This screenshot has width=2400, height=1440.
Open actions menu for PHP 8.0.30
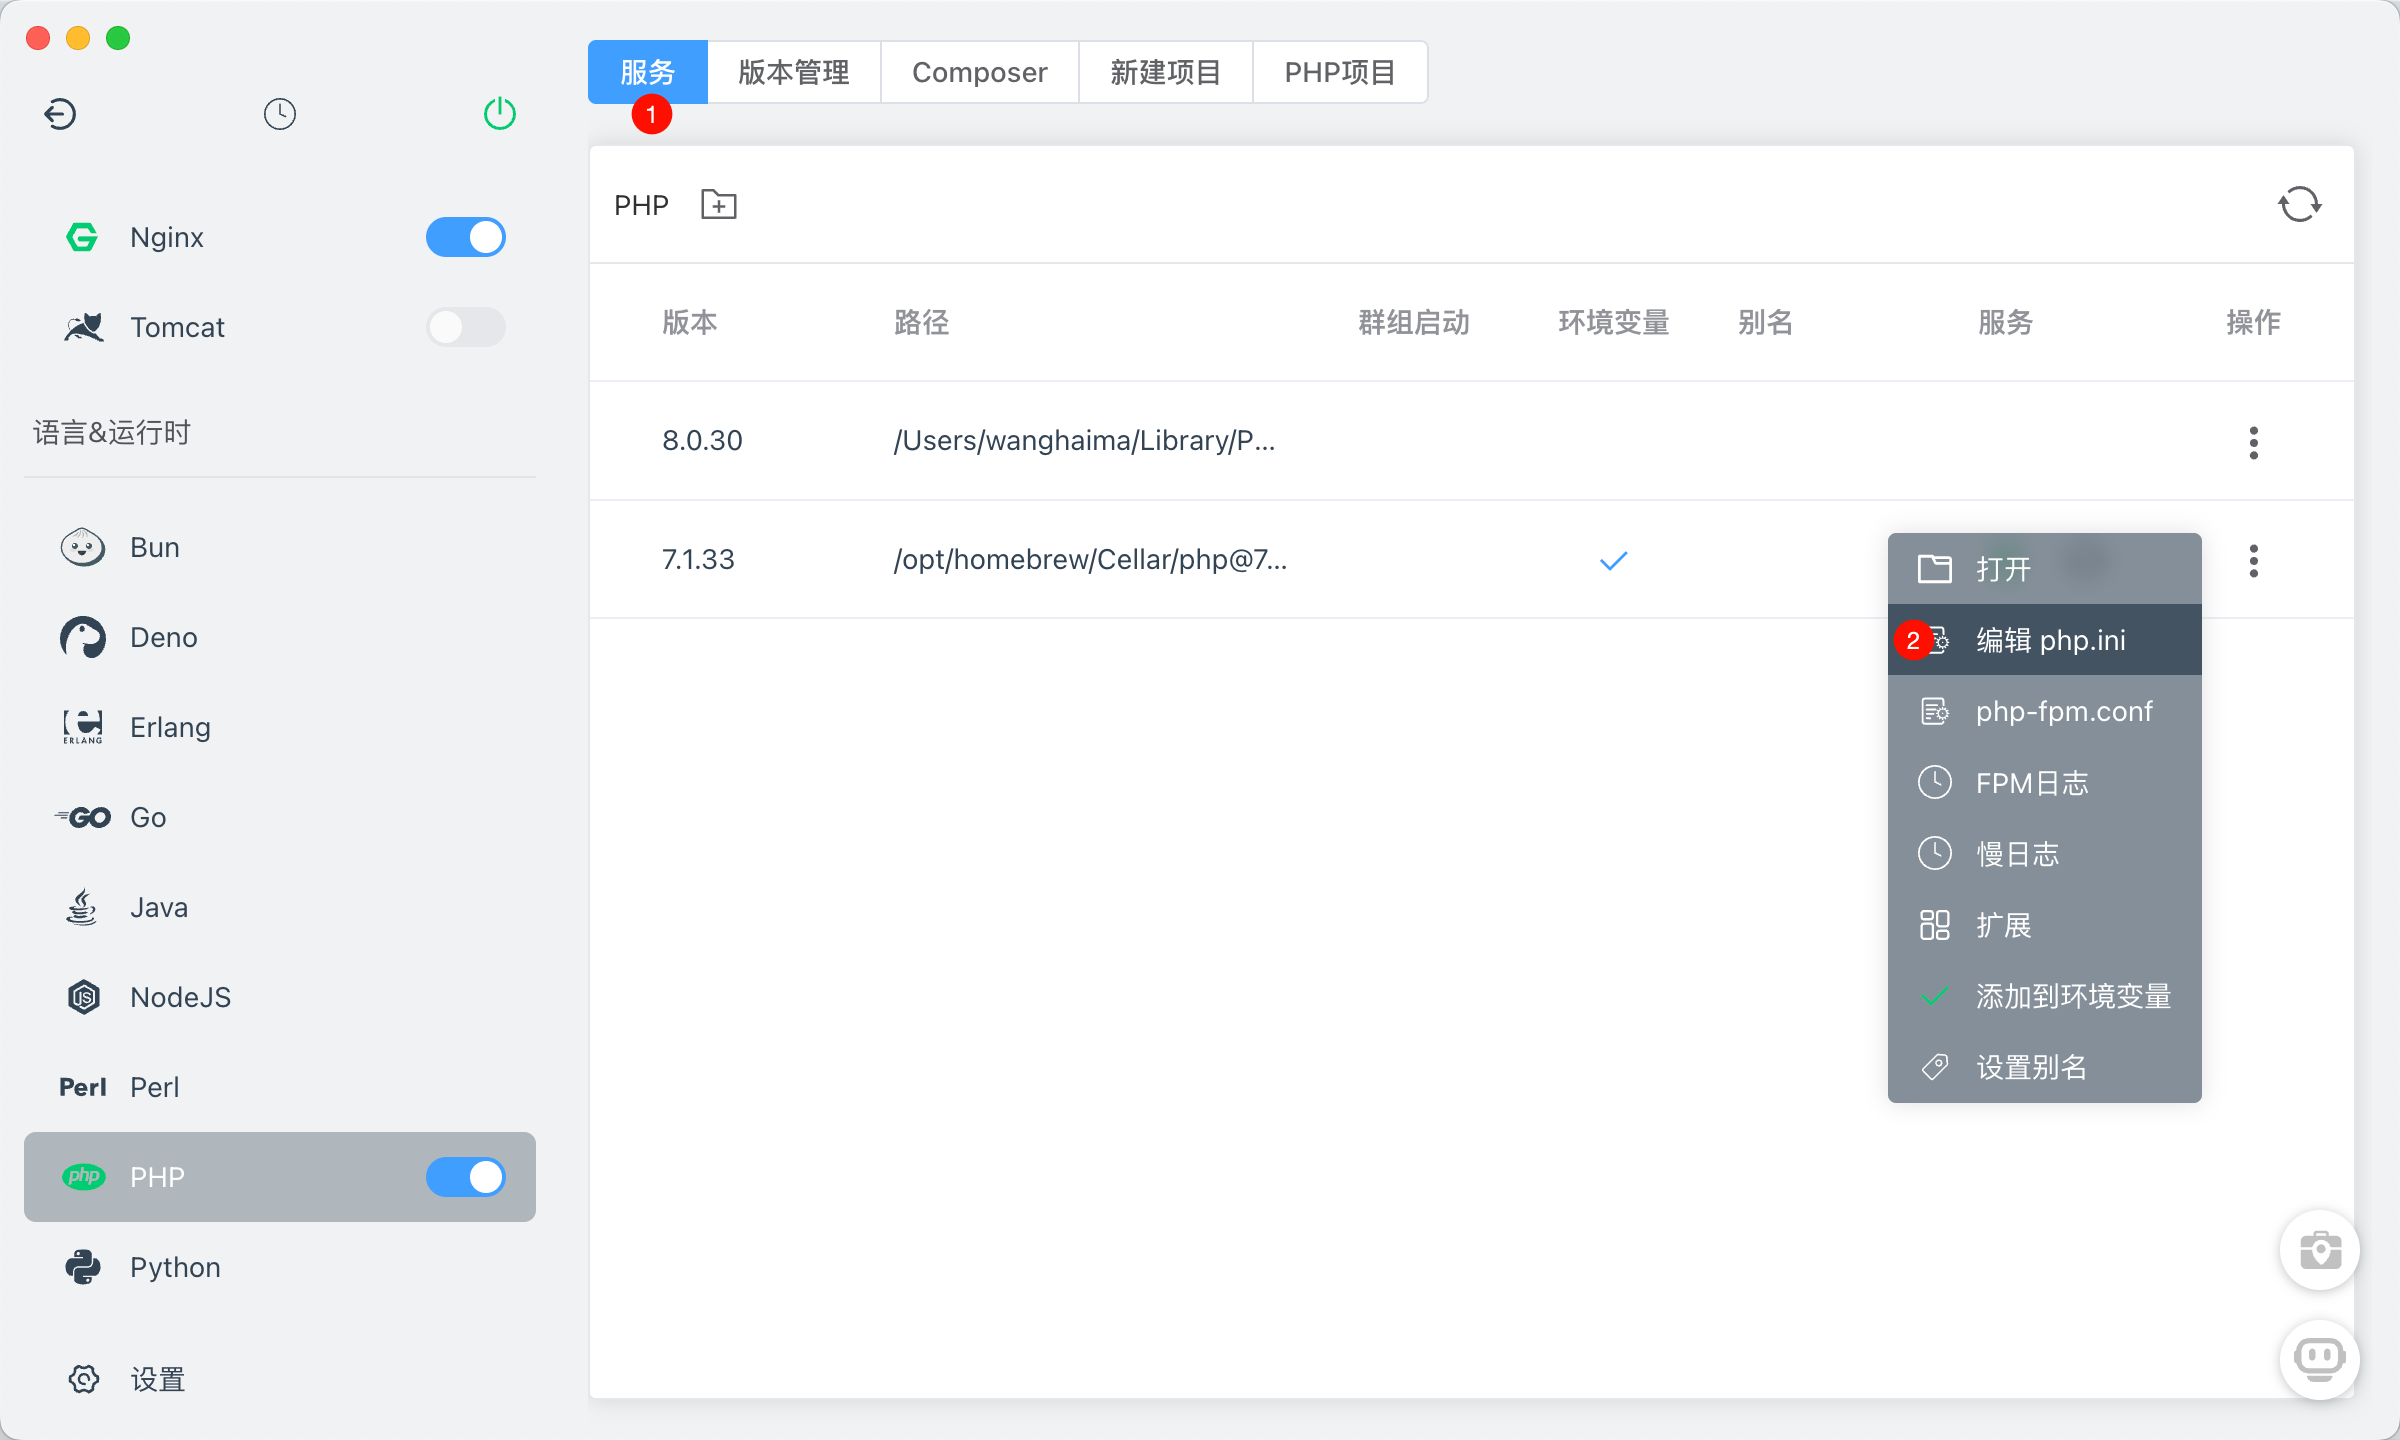click(2254, 442)
